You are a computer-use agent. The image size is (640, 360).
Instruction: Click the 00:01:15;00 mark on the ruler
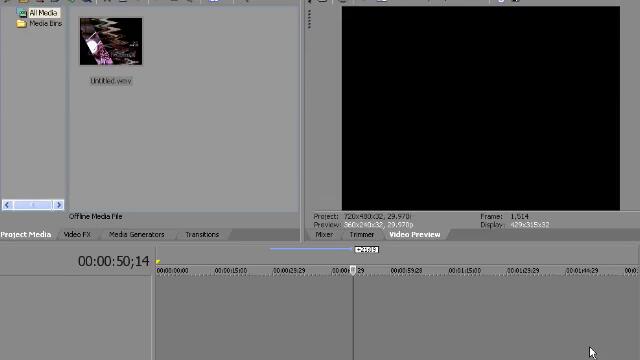464,271
